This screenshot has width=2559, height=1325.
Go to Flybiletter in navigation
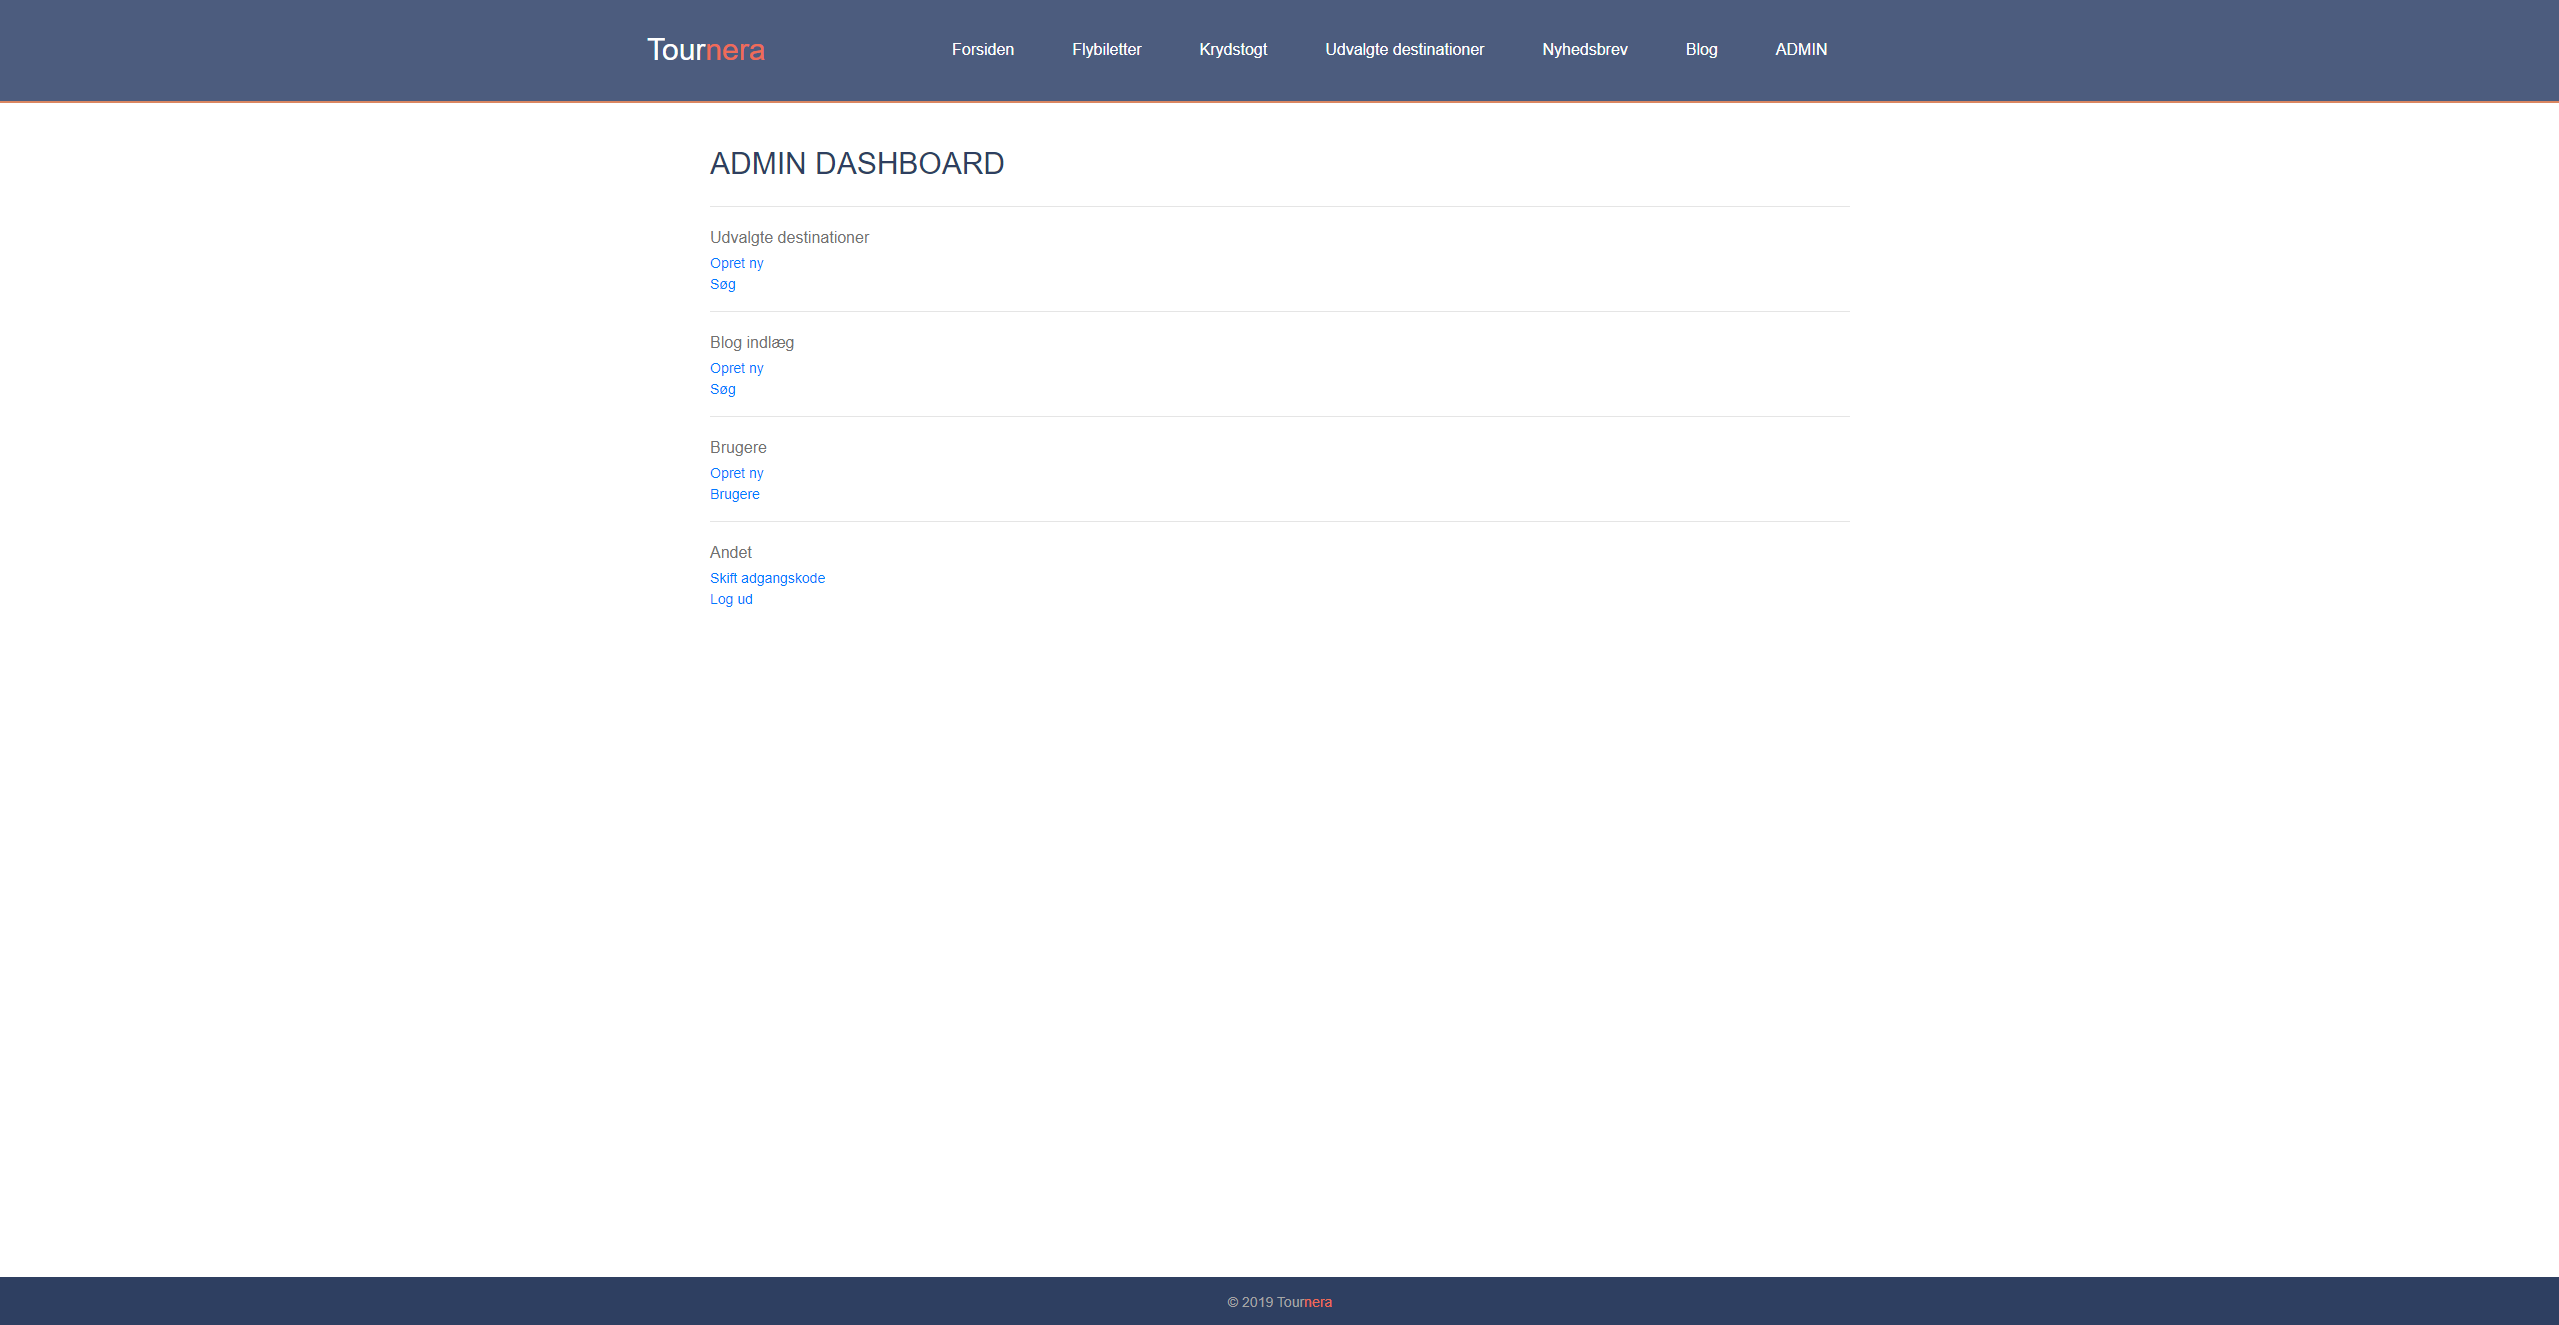(1106, 50)
